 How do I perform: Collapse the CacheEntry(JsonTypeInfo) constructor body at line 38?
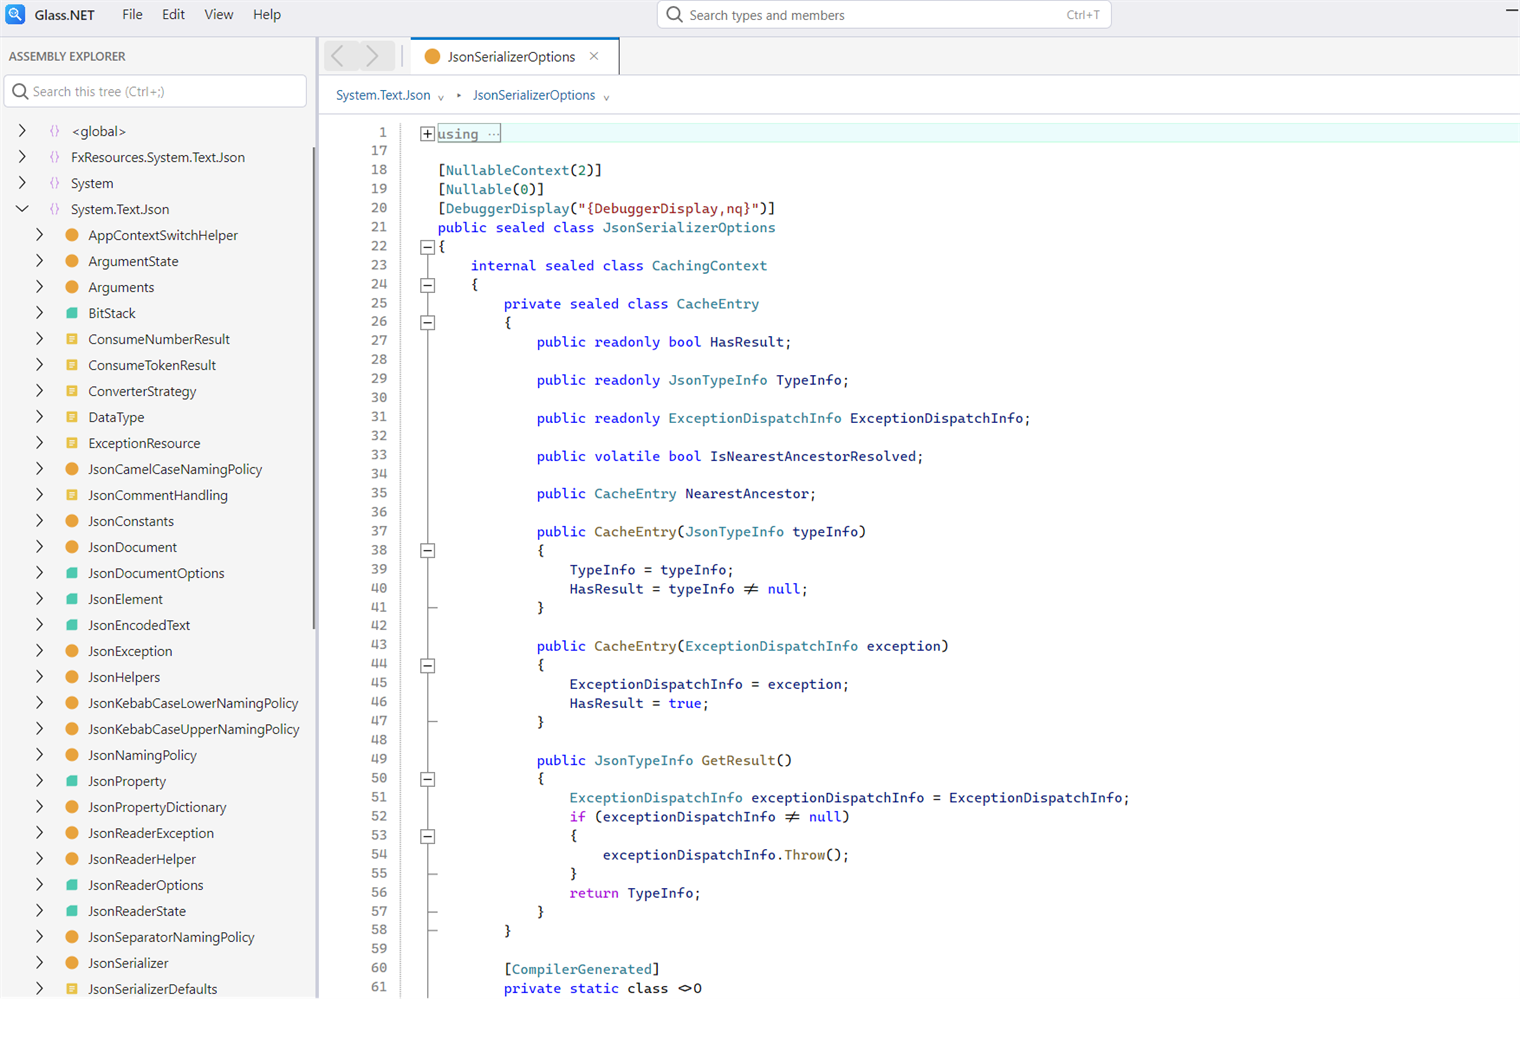pyautogui.click(x=427, y=551)
